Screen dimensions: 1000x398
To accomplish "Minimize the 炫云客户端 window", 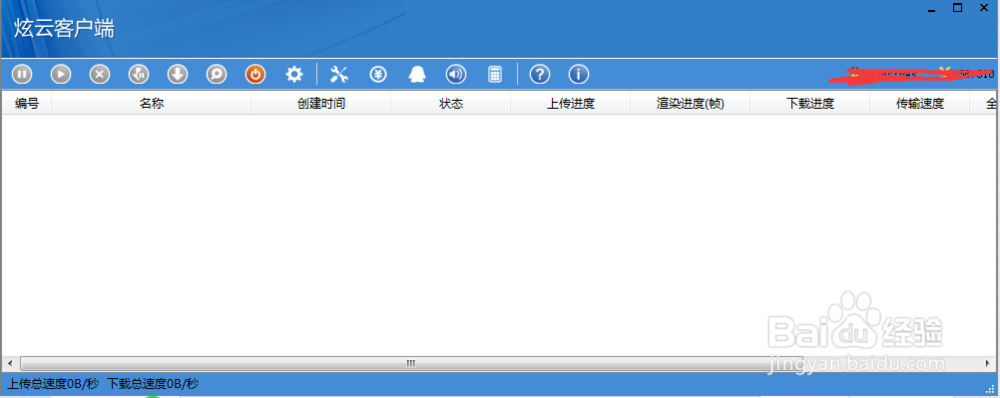I will [932, 10].
